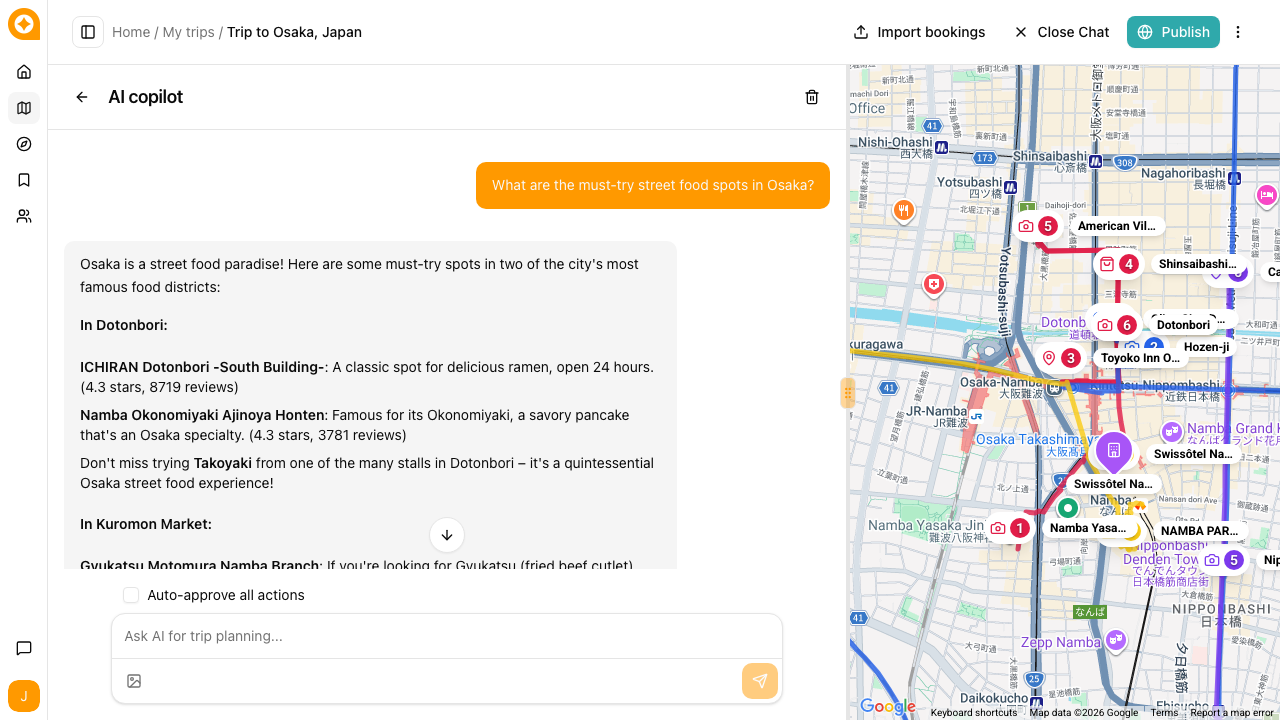Select red camera marker number 5 on map
Image resolution: width=1280 pixels, height=720 pixels.
pyautogui.click(x=1037, y=226)
